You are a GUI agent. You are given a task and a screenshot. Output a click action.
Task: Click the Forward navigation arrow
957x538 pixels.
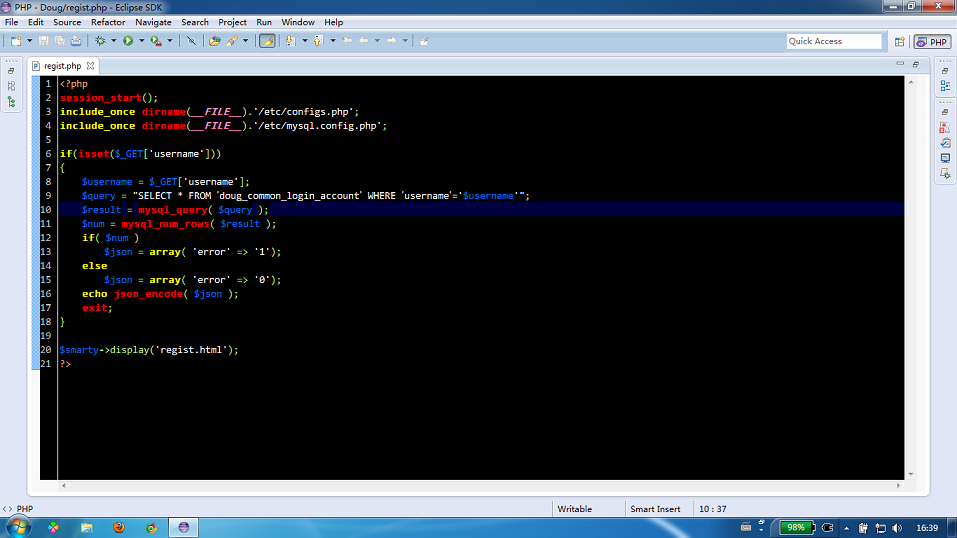[392, 41]
